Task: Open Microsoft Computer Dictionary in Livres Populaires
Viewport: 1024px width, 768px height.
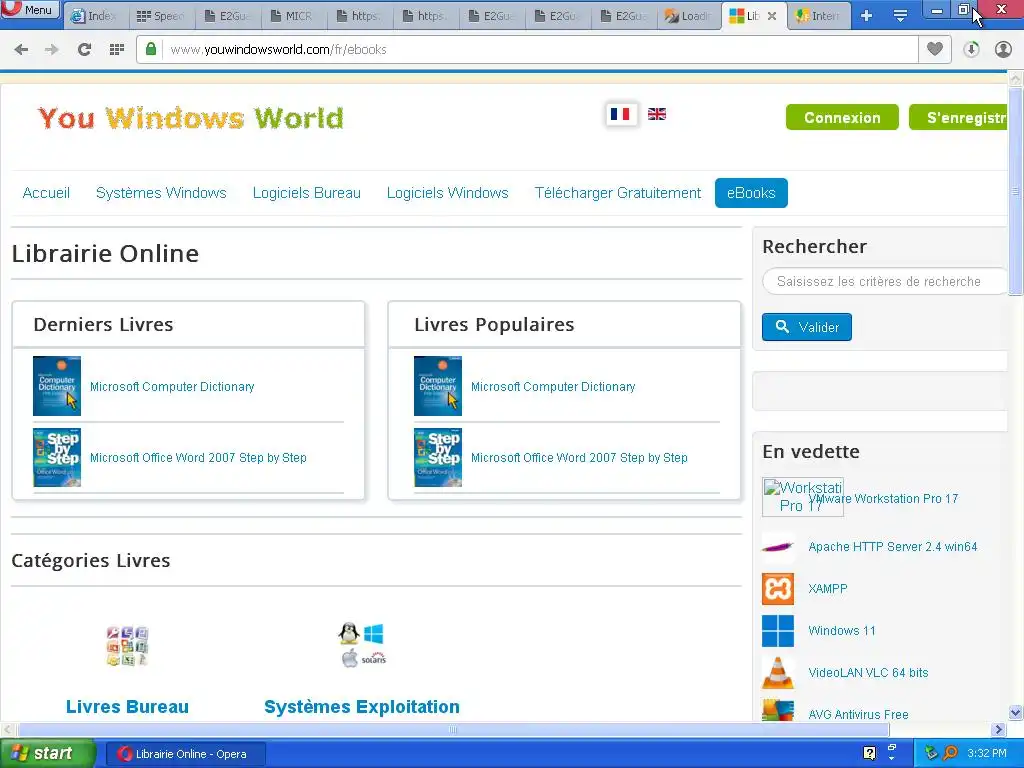Action: (552, 387)
